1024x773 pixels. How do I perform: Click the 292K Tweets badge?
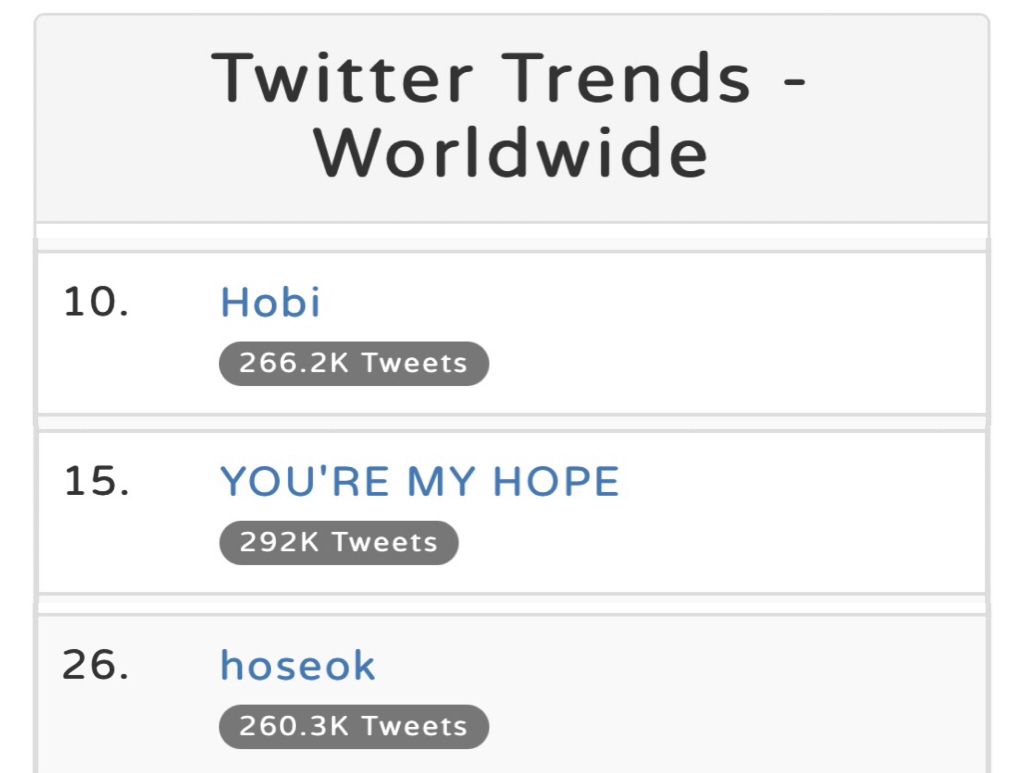(339, 543)
